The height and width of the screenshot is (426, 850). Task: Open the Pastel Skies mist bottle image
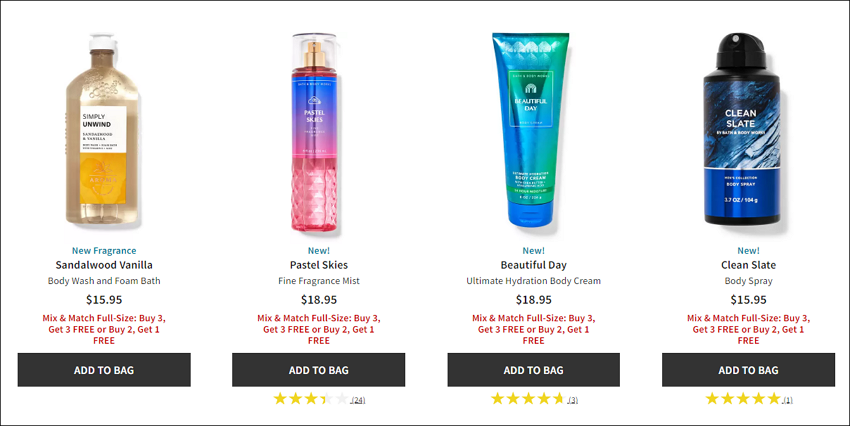pyautogui.click(x=315, y=133)
